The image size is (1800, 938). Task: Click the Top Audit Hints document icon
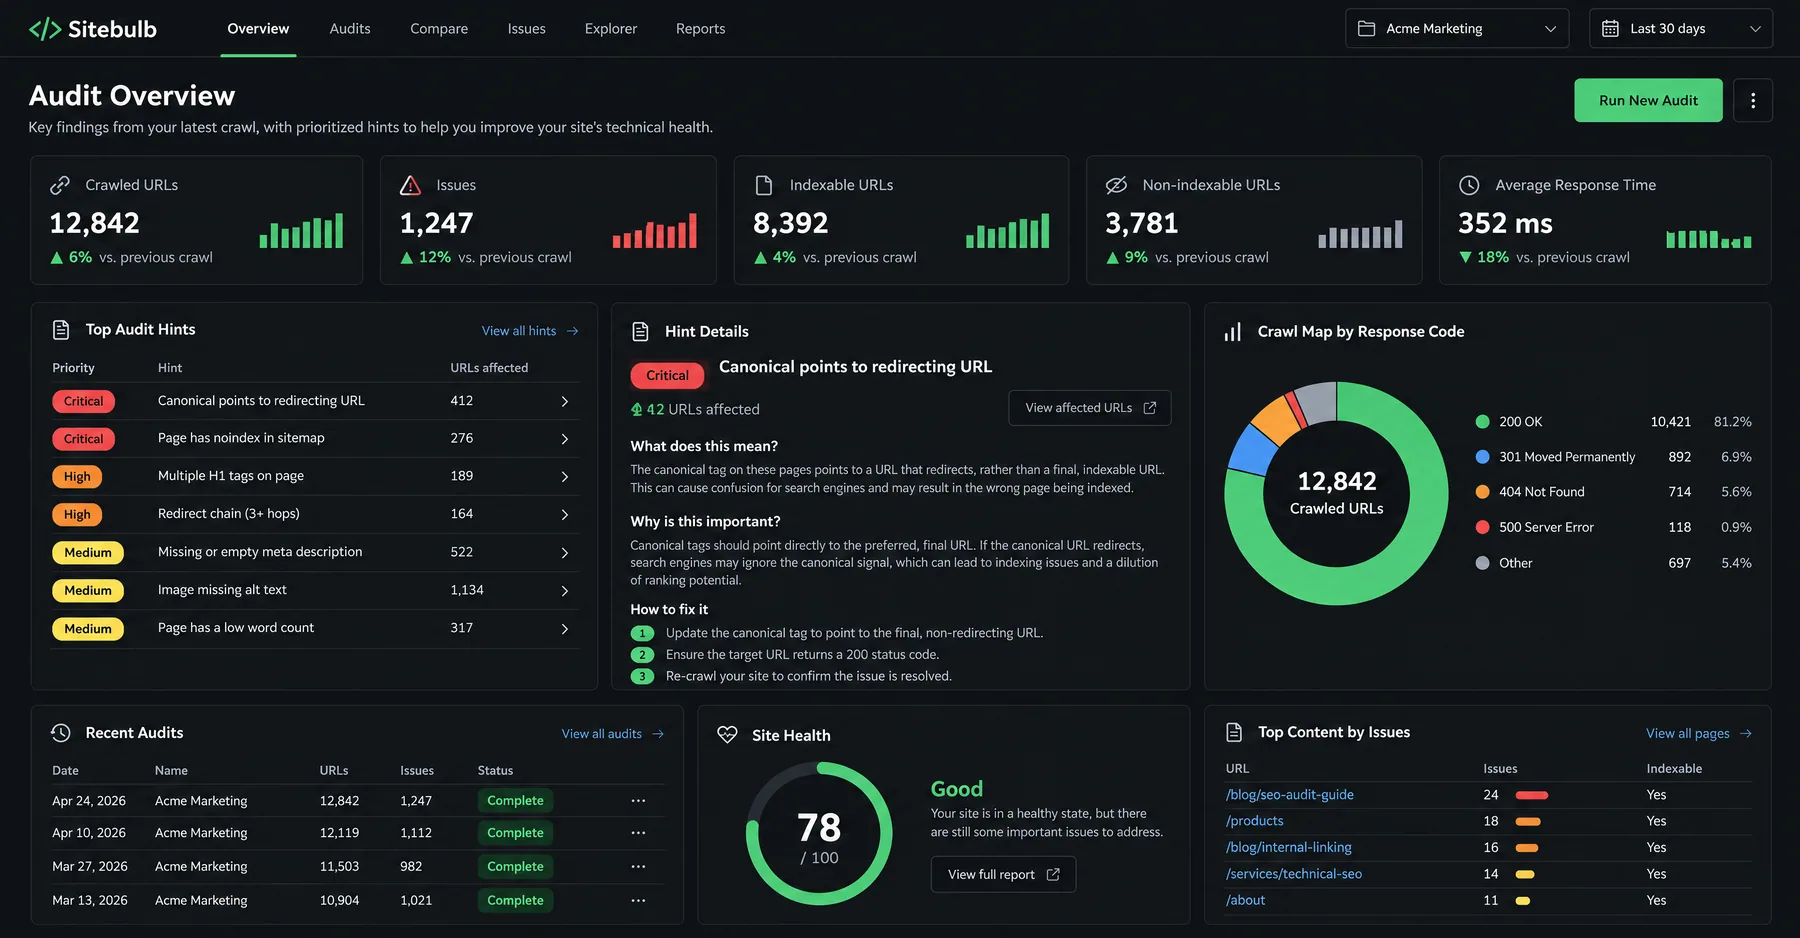click(61, 330)
